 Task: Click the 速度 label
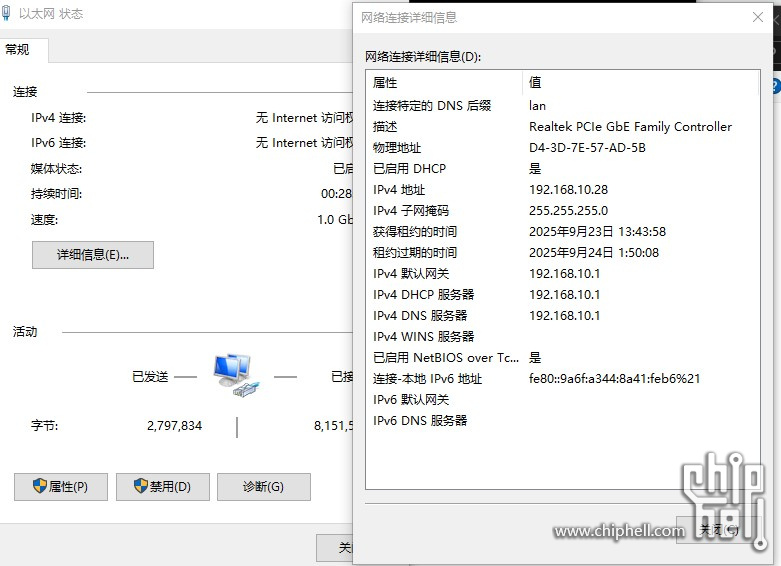point(44,220)
